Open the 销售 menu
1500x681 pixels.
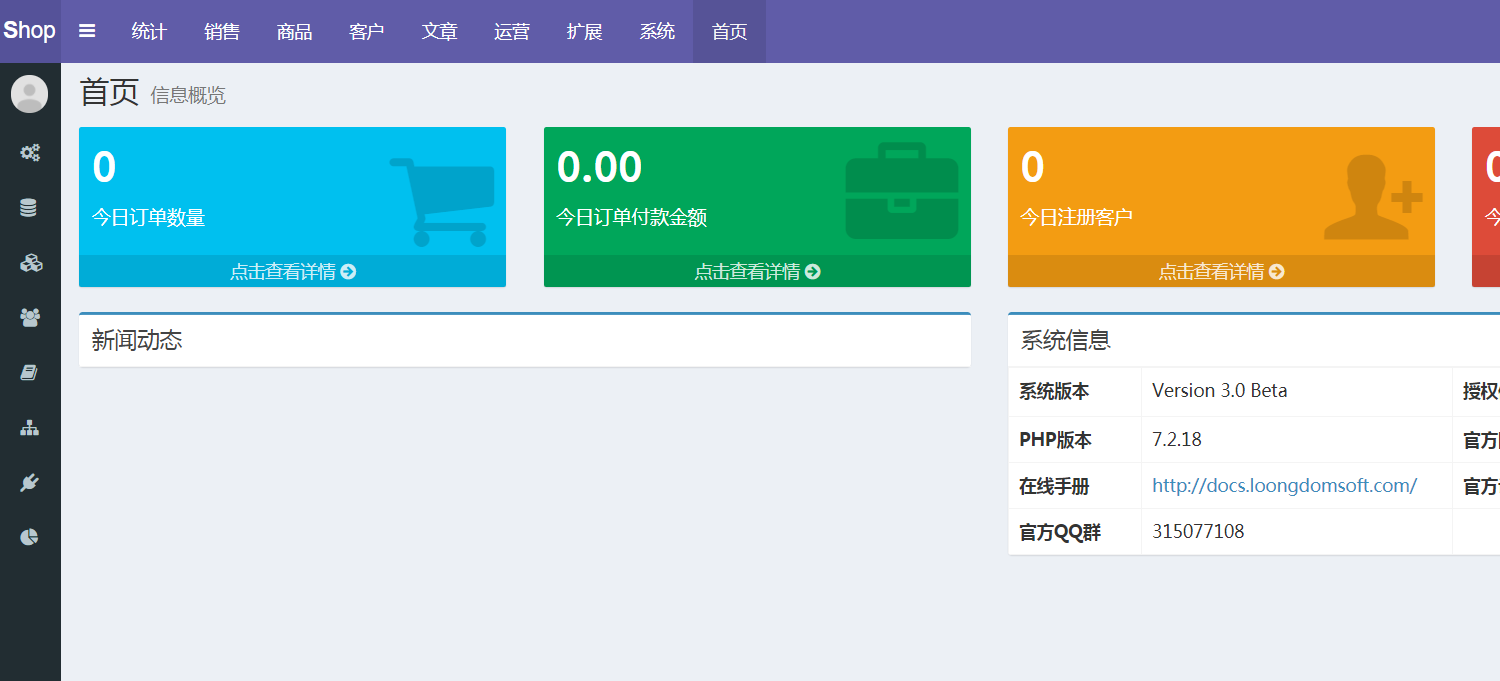click(222, 31)
